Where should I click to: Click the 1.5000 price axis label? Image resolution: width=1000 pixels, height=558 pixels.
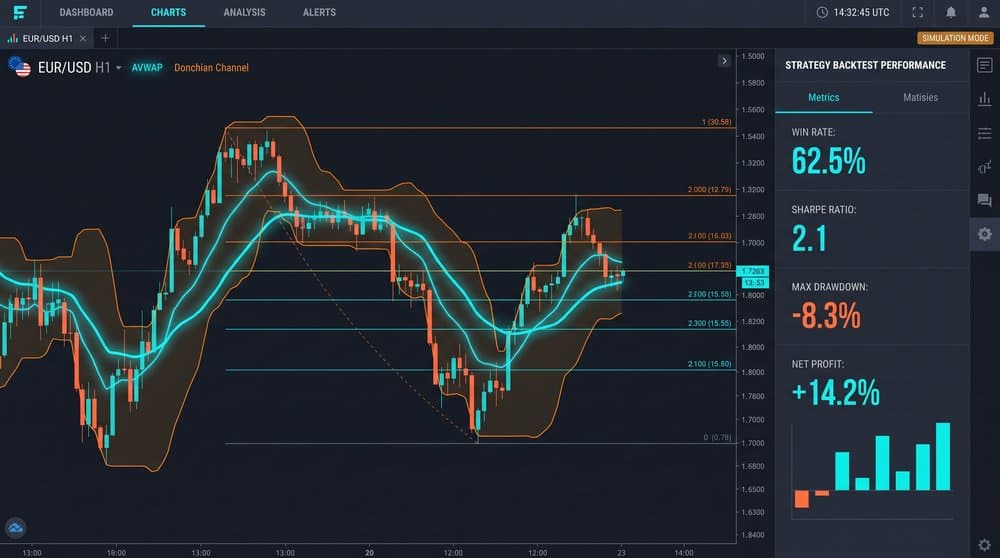753,56
